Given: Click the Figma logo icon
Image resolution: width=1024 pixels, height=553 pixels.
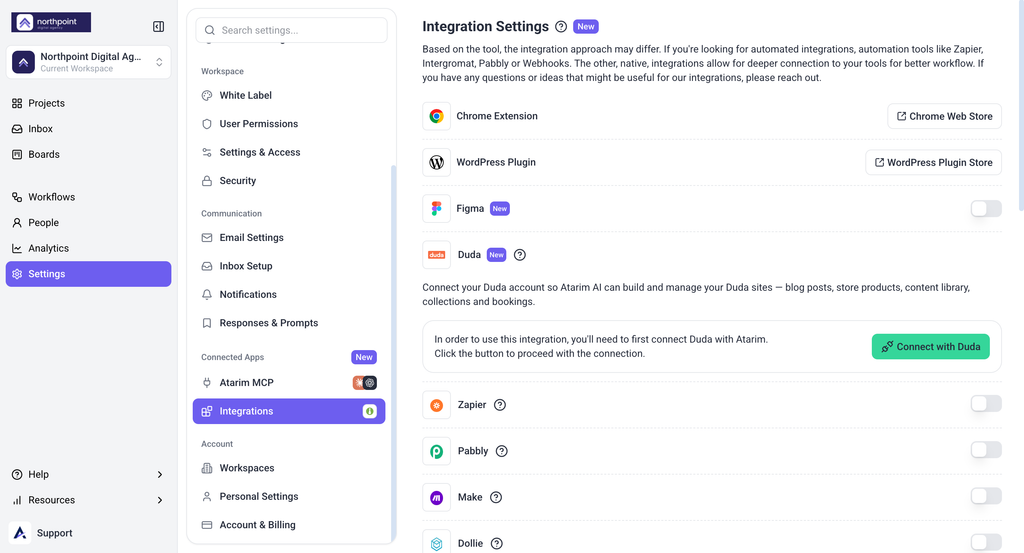Looking at the screenshot, I should coord(436,209).
